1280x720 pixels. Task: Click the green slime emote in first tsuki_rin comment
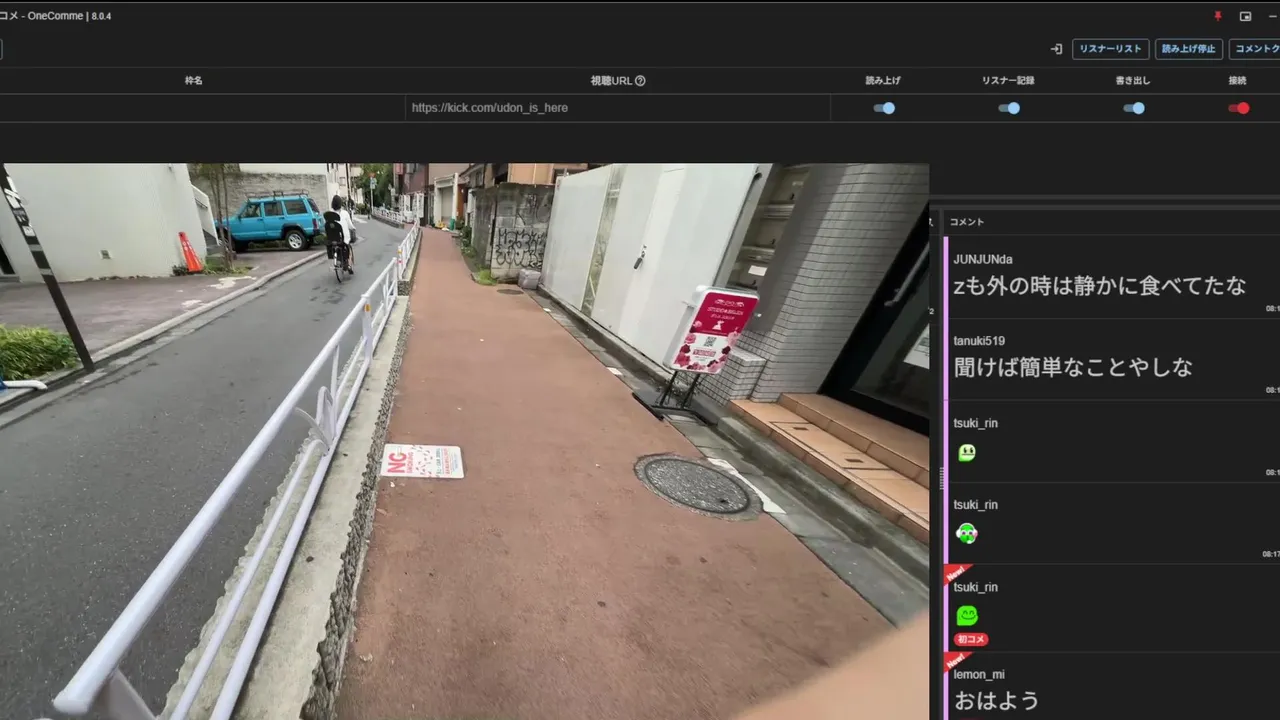[967, 452]
